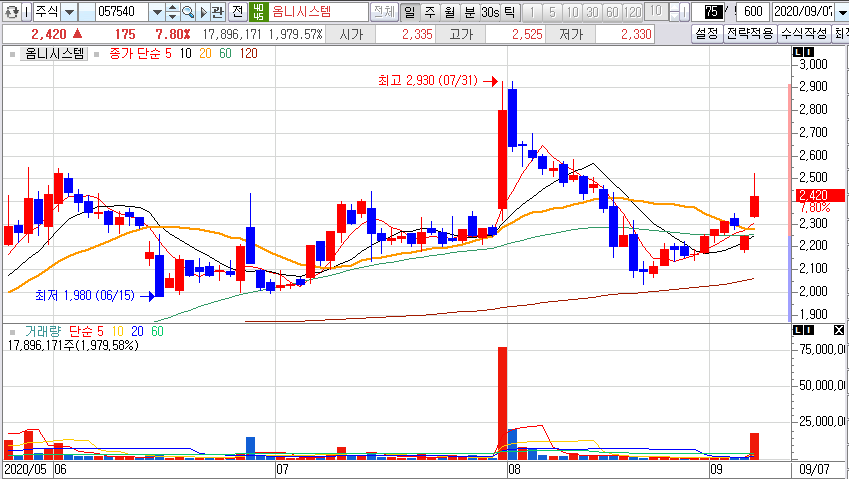Click the stock code up/down stepper
Image resolution: width=849 pixels, height=479 pixels.
(172, 11)
